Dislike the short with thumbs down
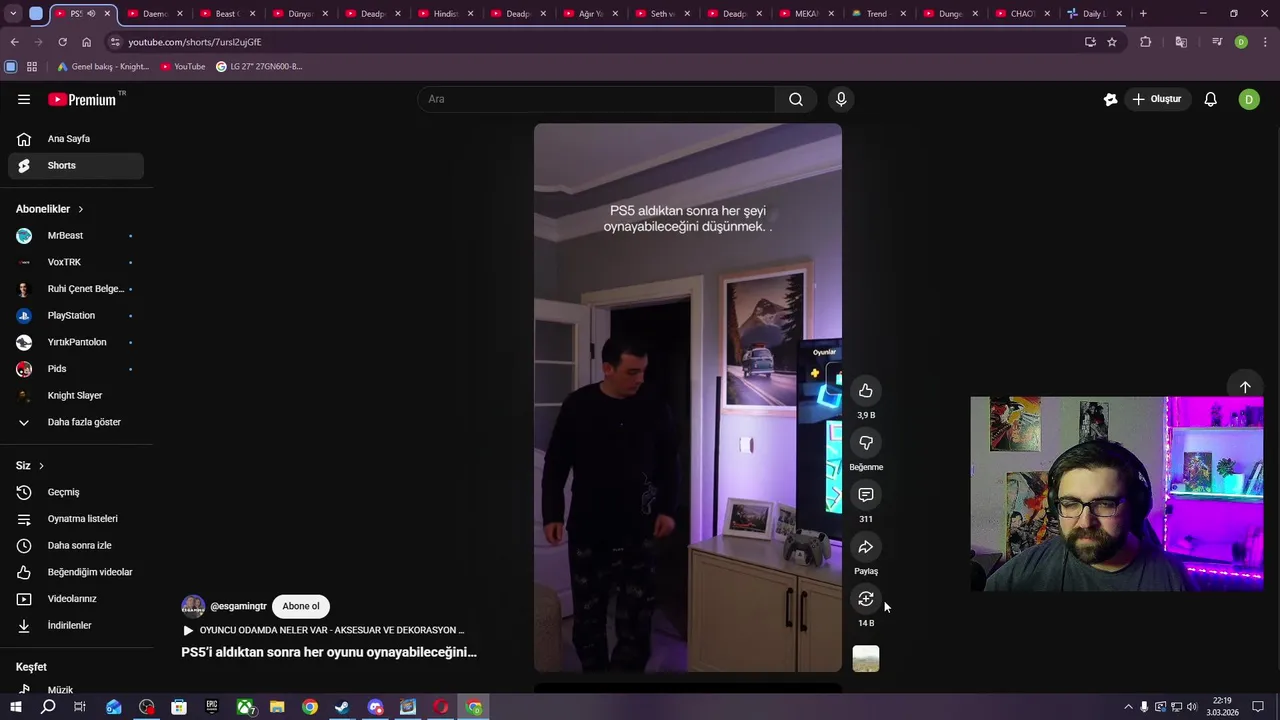1280x720 pixels. click(866, 443)
